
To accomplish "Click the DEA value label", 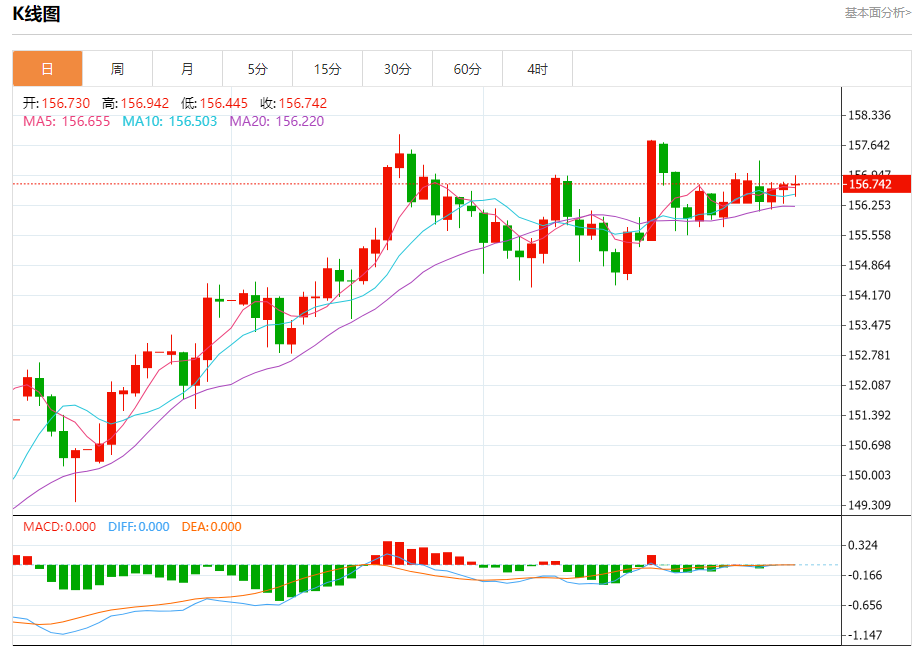I will 211,527.
